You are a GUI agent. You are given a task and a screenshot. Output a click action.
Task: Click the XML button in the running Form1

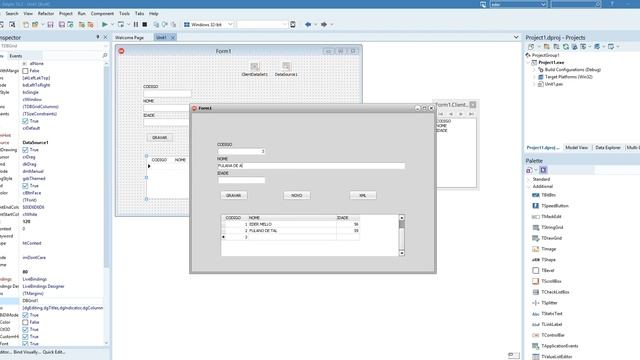click(363, 196)
